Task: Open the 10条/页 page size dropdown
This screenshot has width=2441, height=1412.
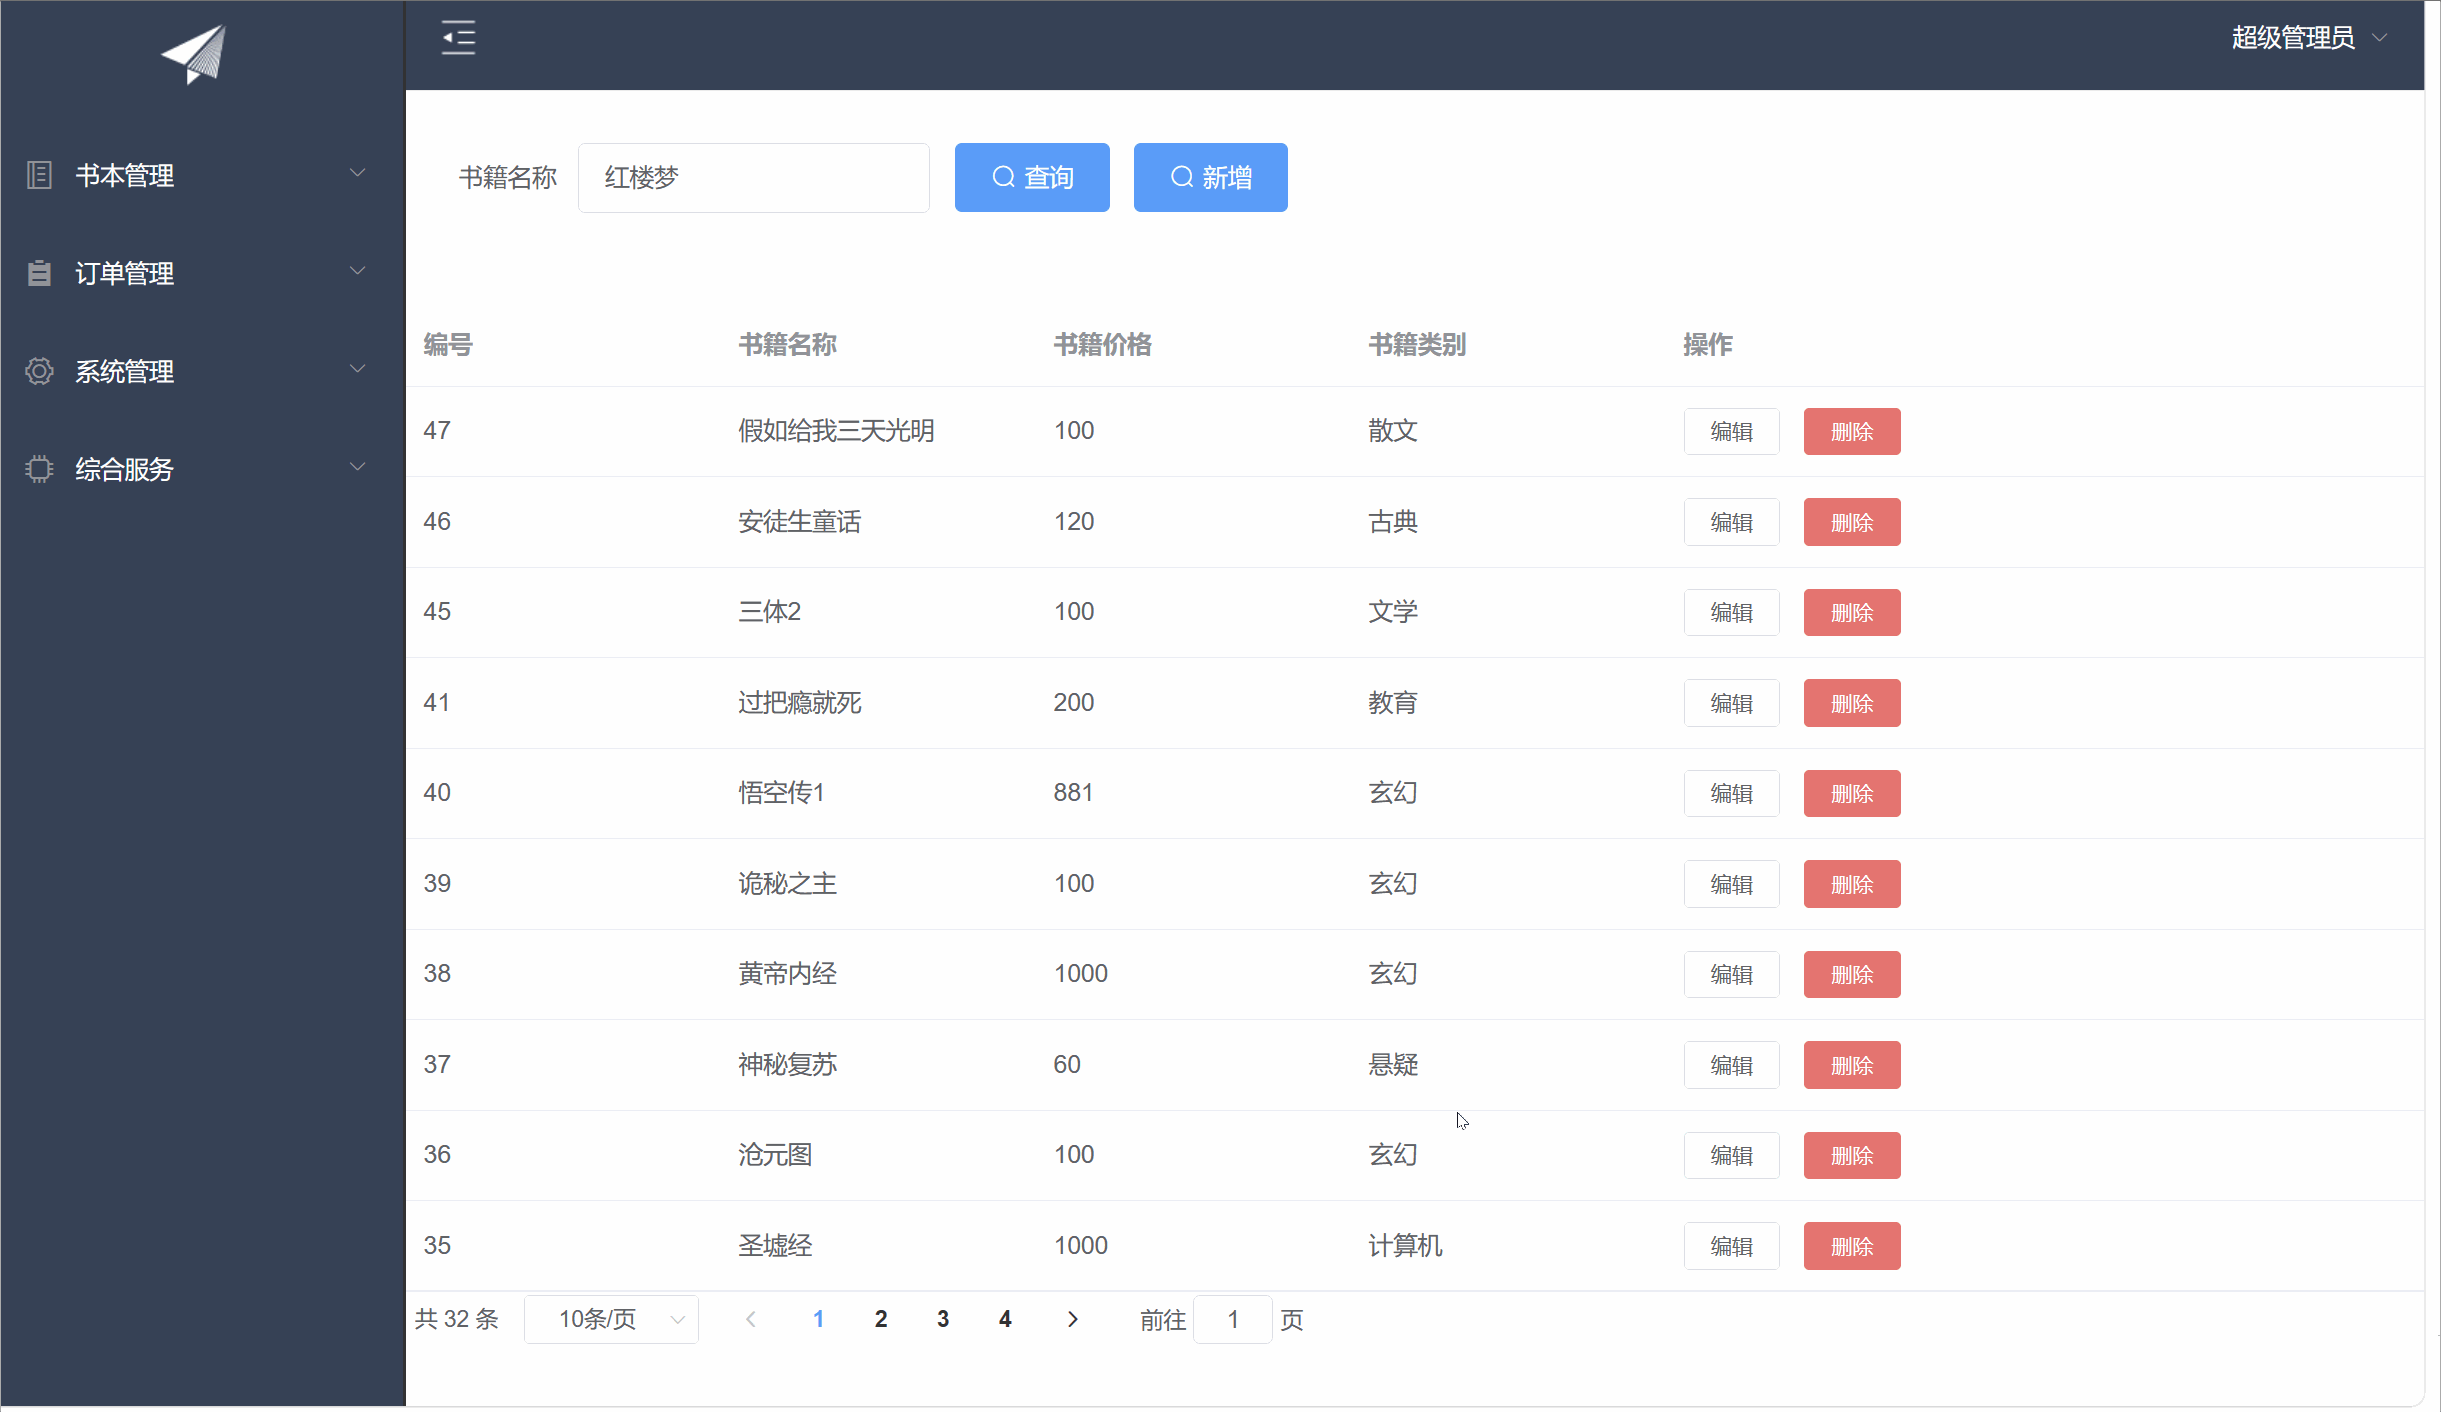Action: pos(611,1319)
